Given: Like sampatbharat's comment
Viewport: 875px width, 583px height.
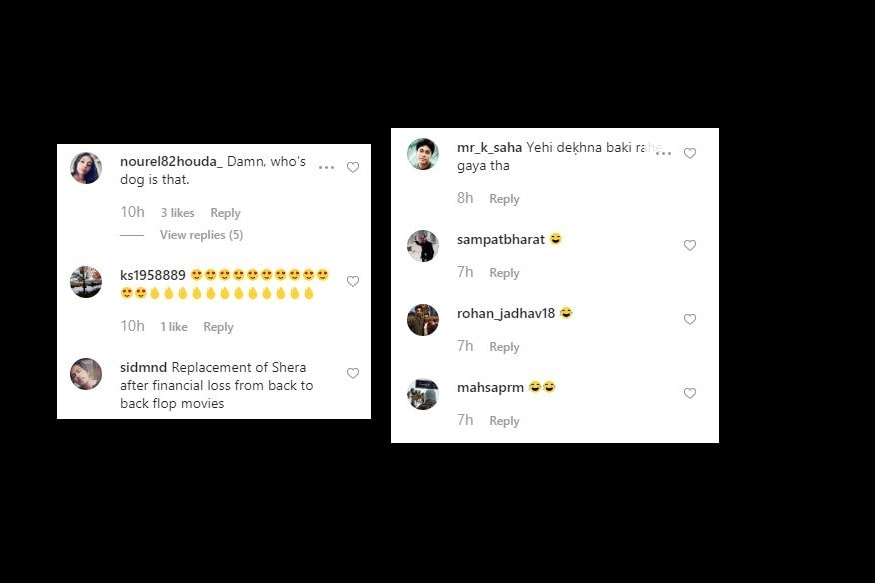Looking at the screenshot, I should [690, 245].
